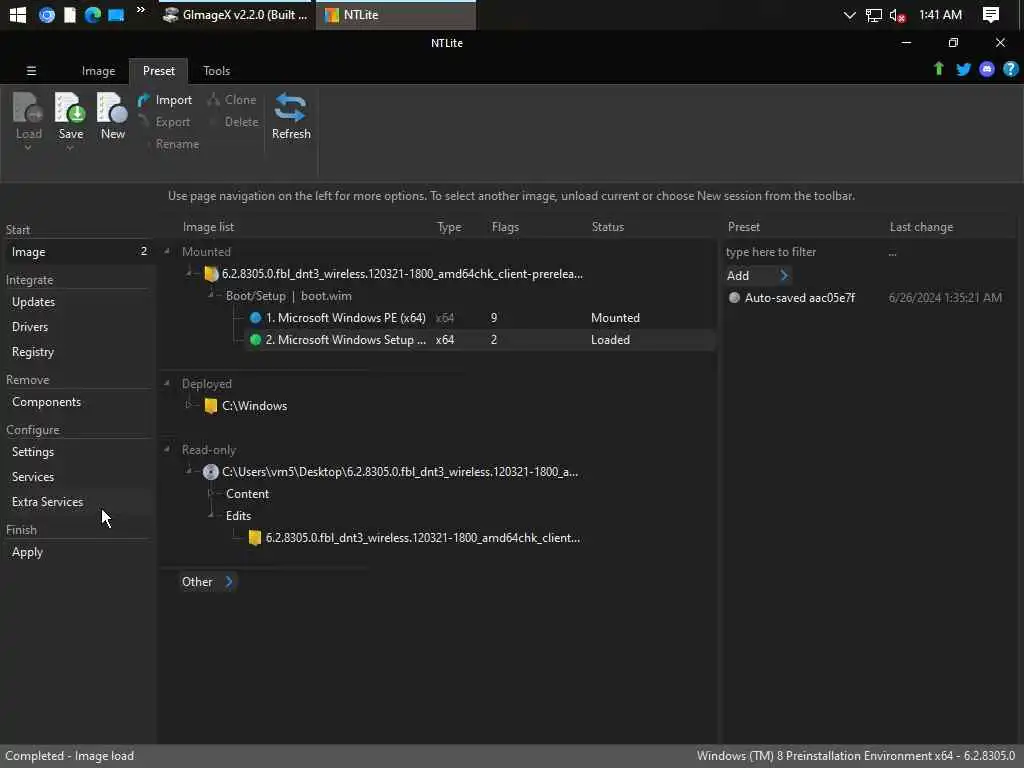Collapse the Read-only group
Screen dimensions: 1024x768
click(167, 449)
